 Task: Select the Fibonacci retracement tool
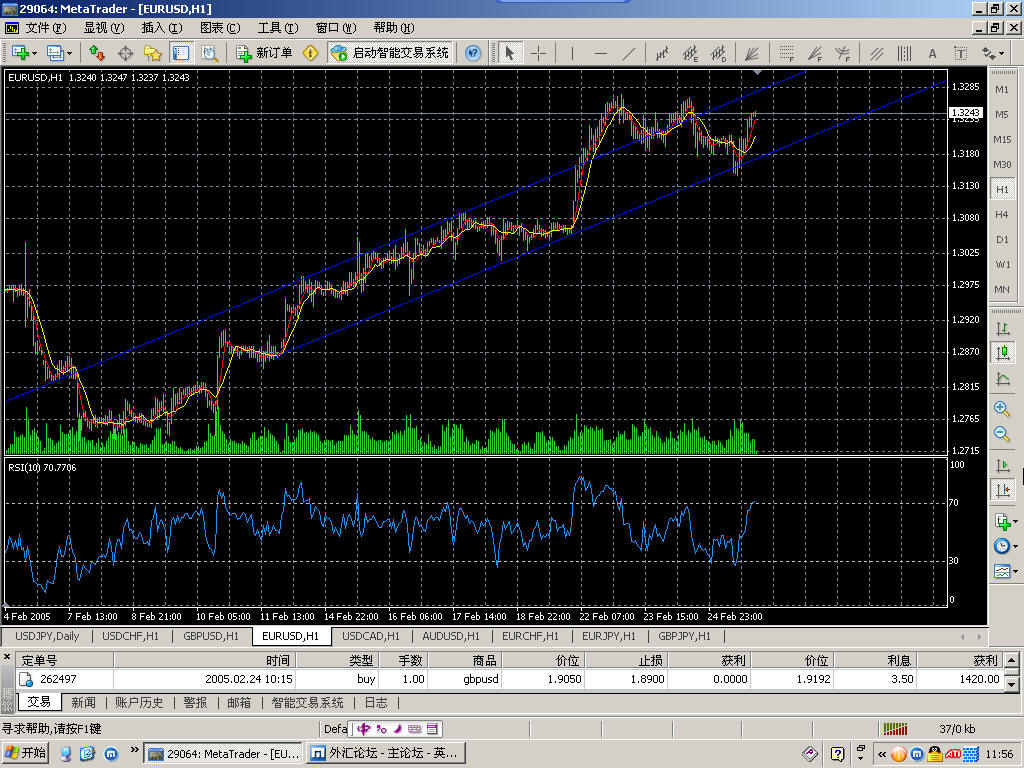tap(786, 53)
